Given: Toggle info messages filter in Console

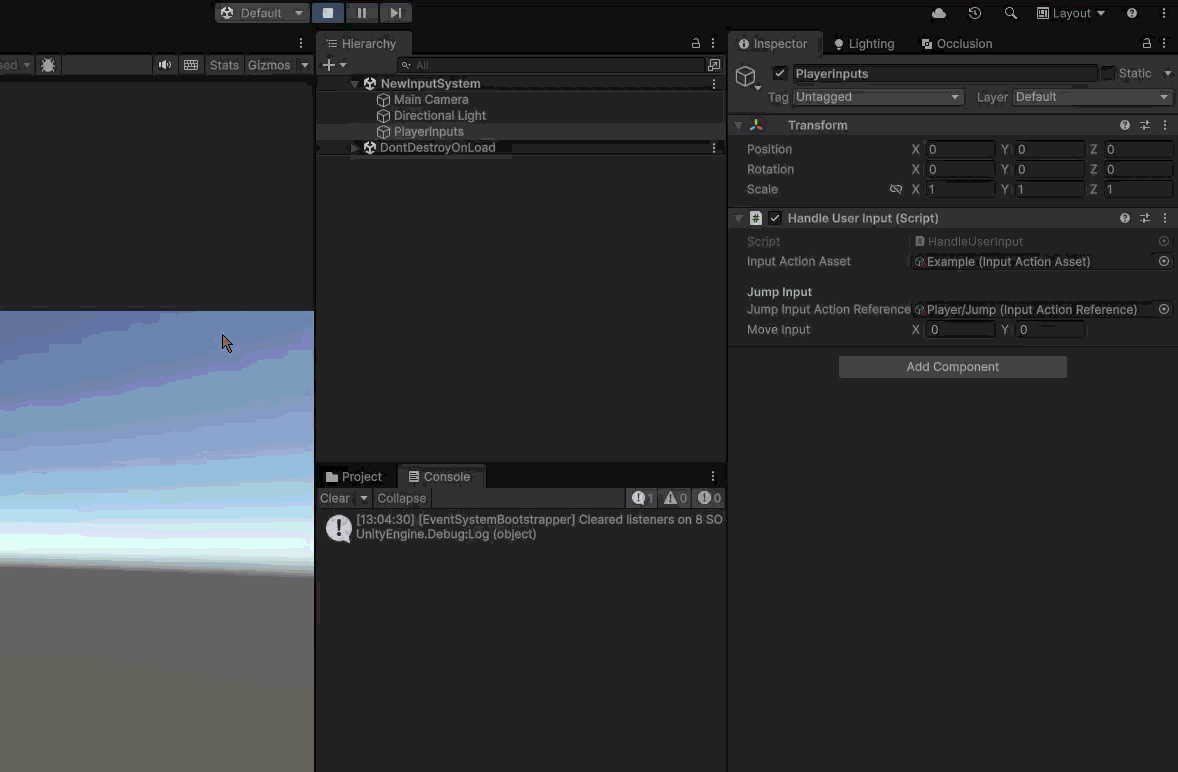Looking at the screenshot, I should pyautogui.click(x=642, y=498).
